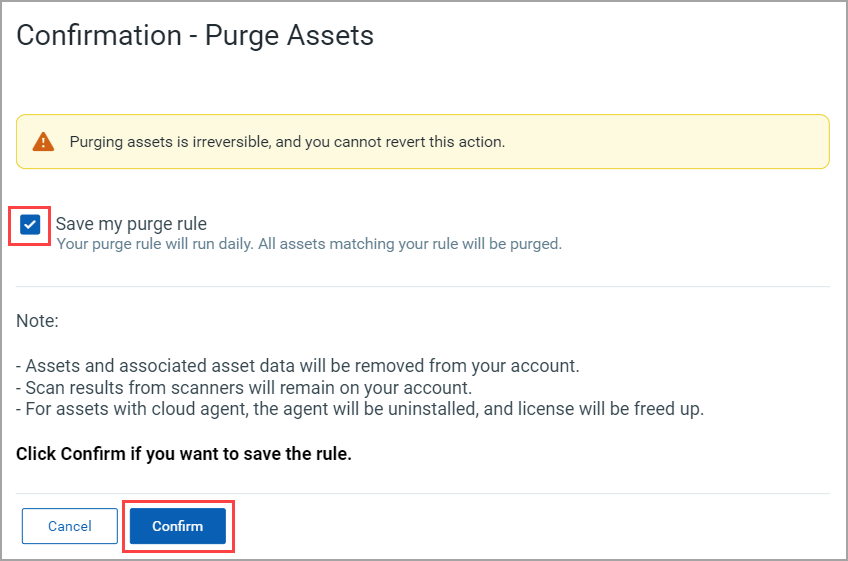Click the 'For assets with cloud agent' line
848x561 pixels.
pos(360,408)
